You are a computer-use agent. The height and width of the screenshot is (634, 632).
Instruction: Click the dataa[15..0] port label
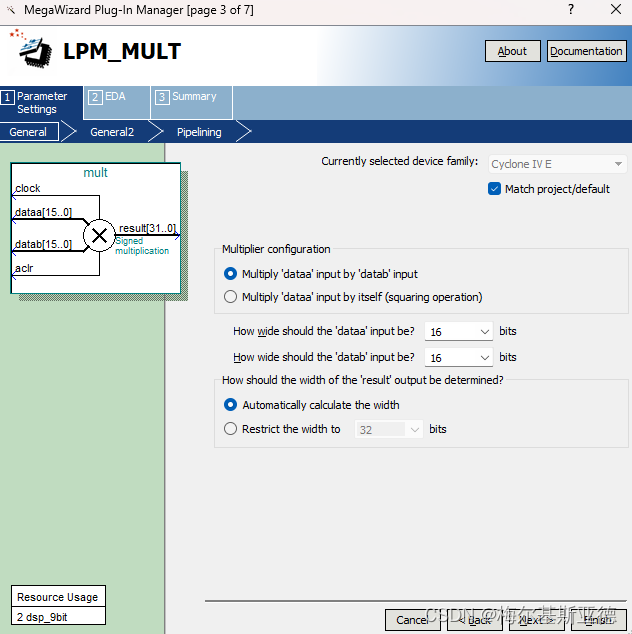click(43, 212)
